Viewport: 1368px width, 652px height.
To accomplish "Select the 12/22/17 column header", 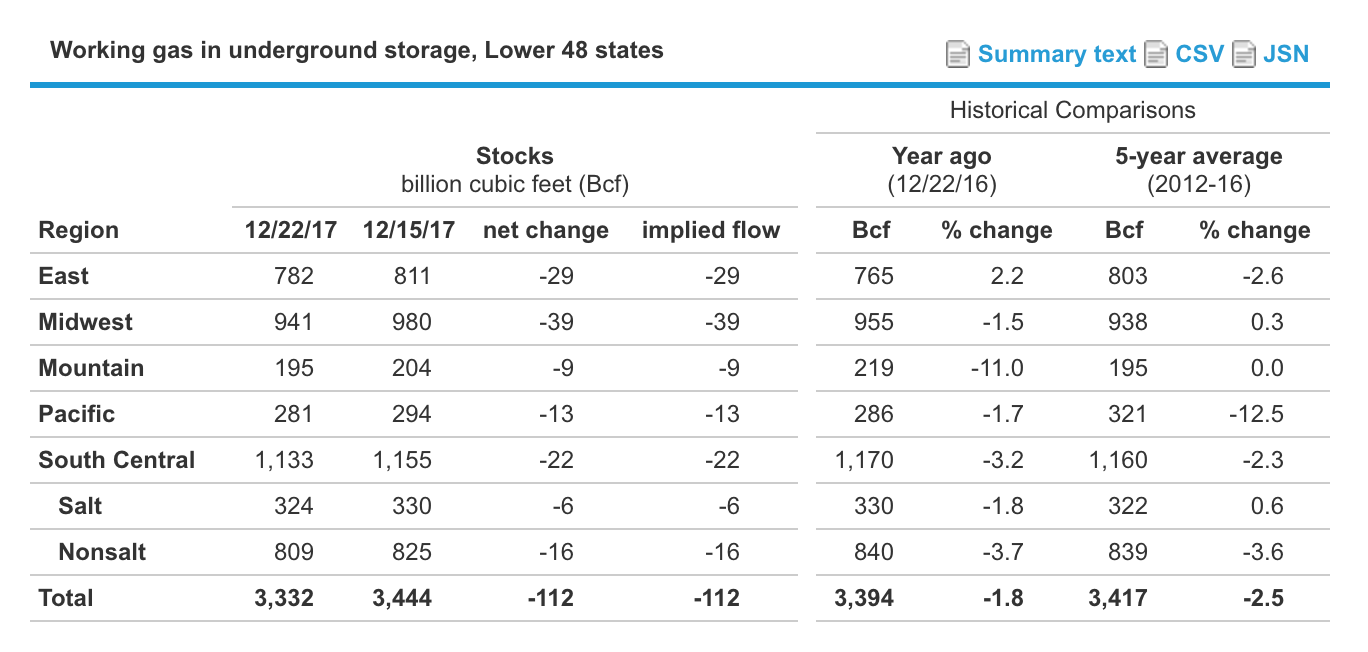I will pyautogui.click(x=288, y=229).
